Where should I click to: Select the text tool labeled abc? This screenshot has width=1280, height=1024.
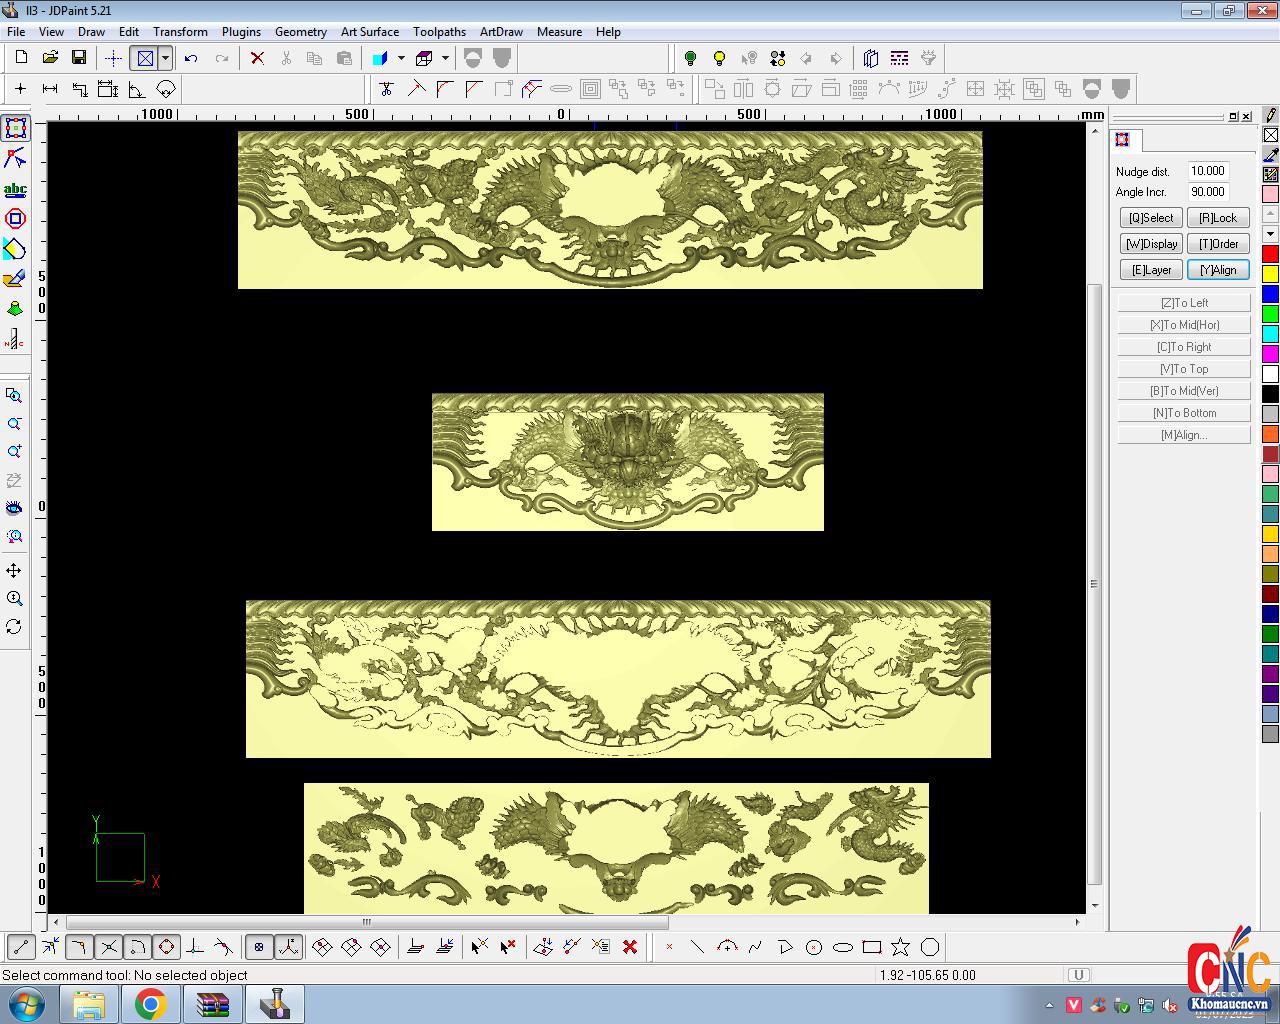tap(15, 189)
